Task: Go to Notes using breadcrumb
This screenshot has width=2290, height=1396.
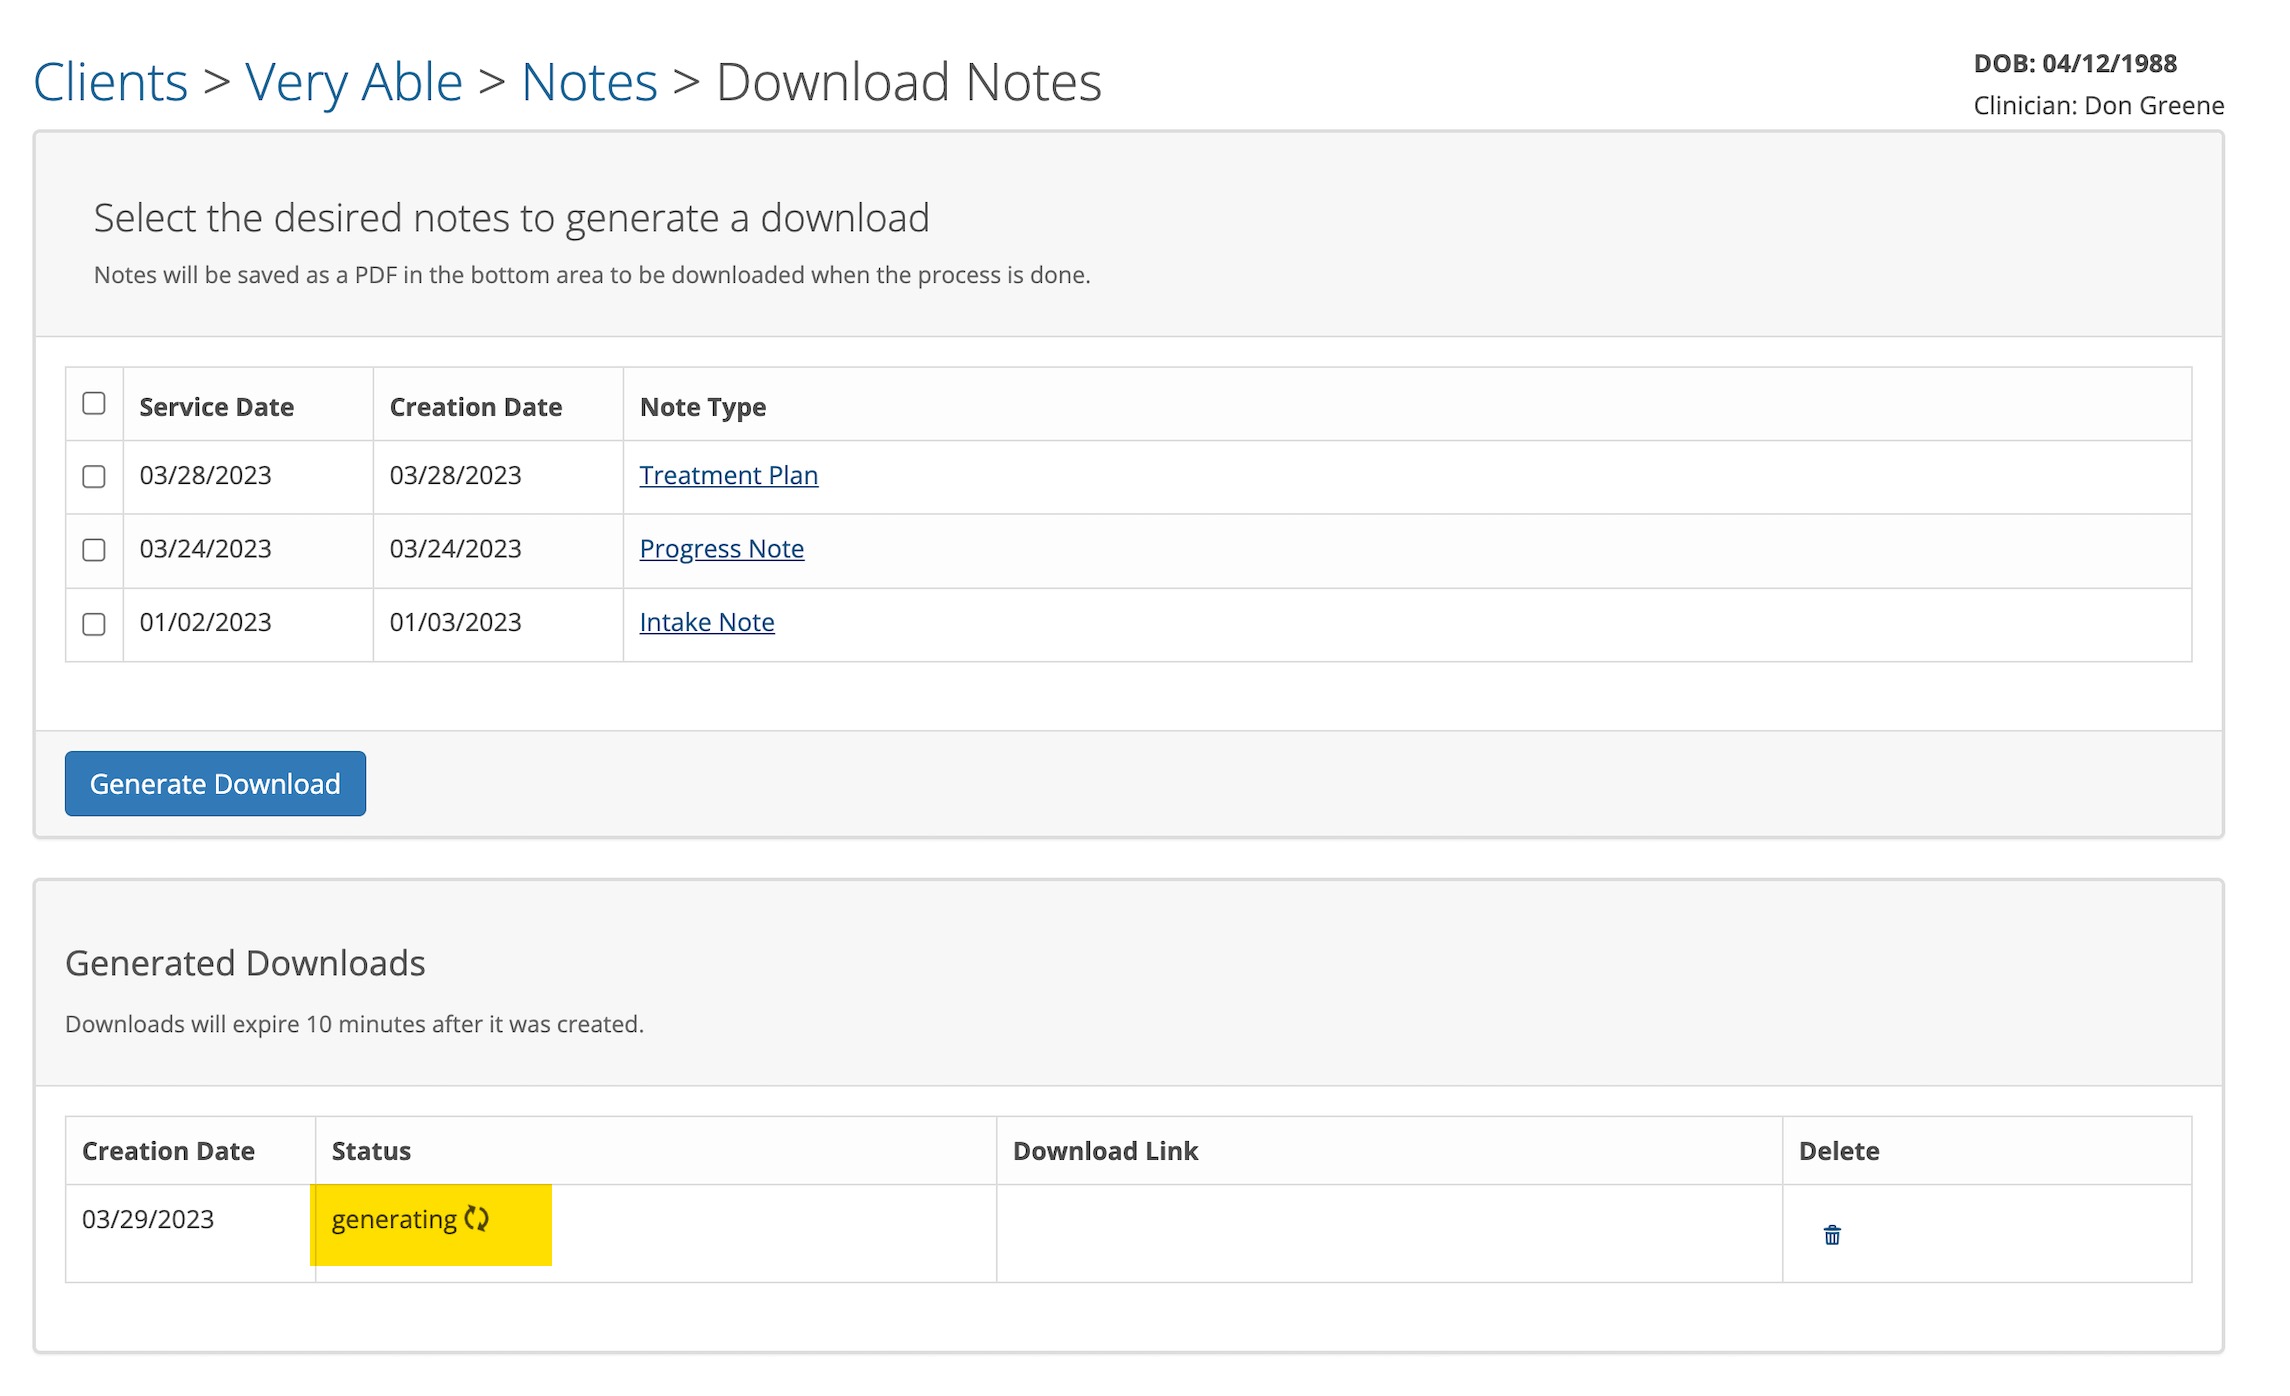Action: pos(589,81)
